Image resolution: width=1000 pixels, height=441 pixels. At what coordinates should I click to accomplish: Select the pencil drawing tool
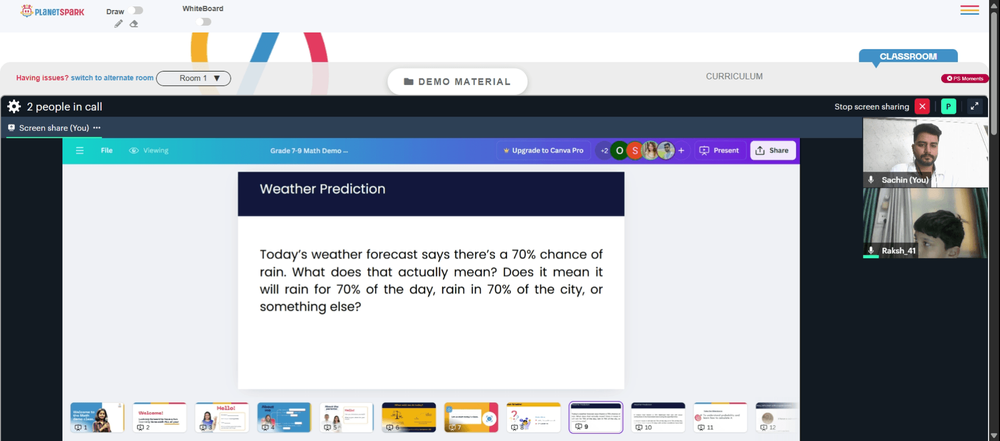119,24
